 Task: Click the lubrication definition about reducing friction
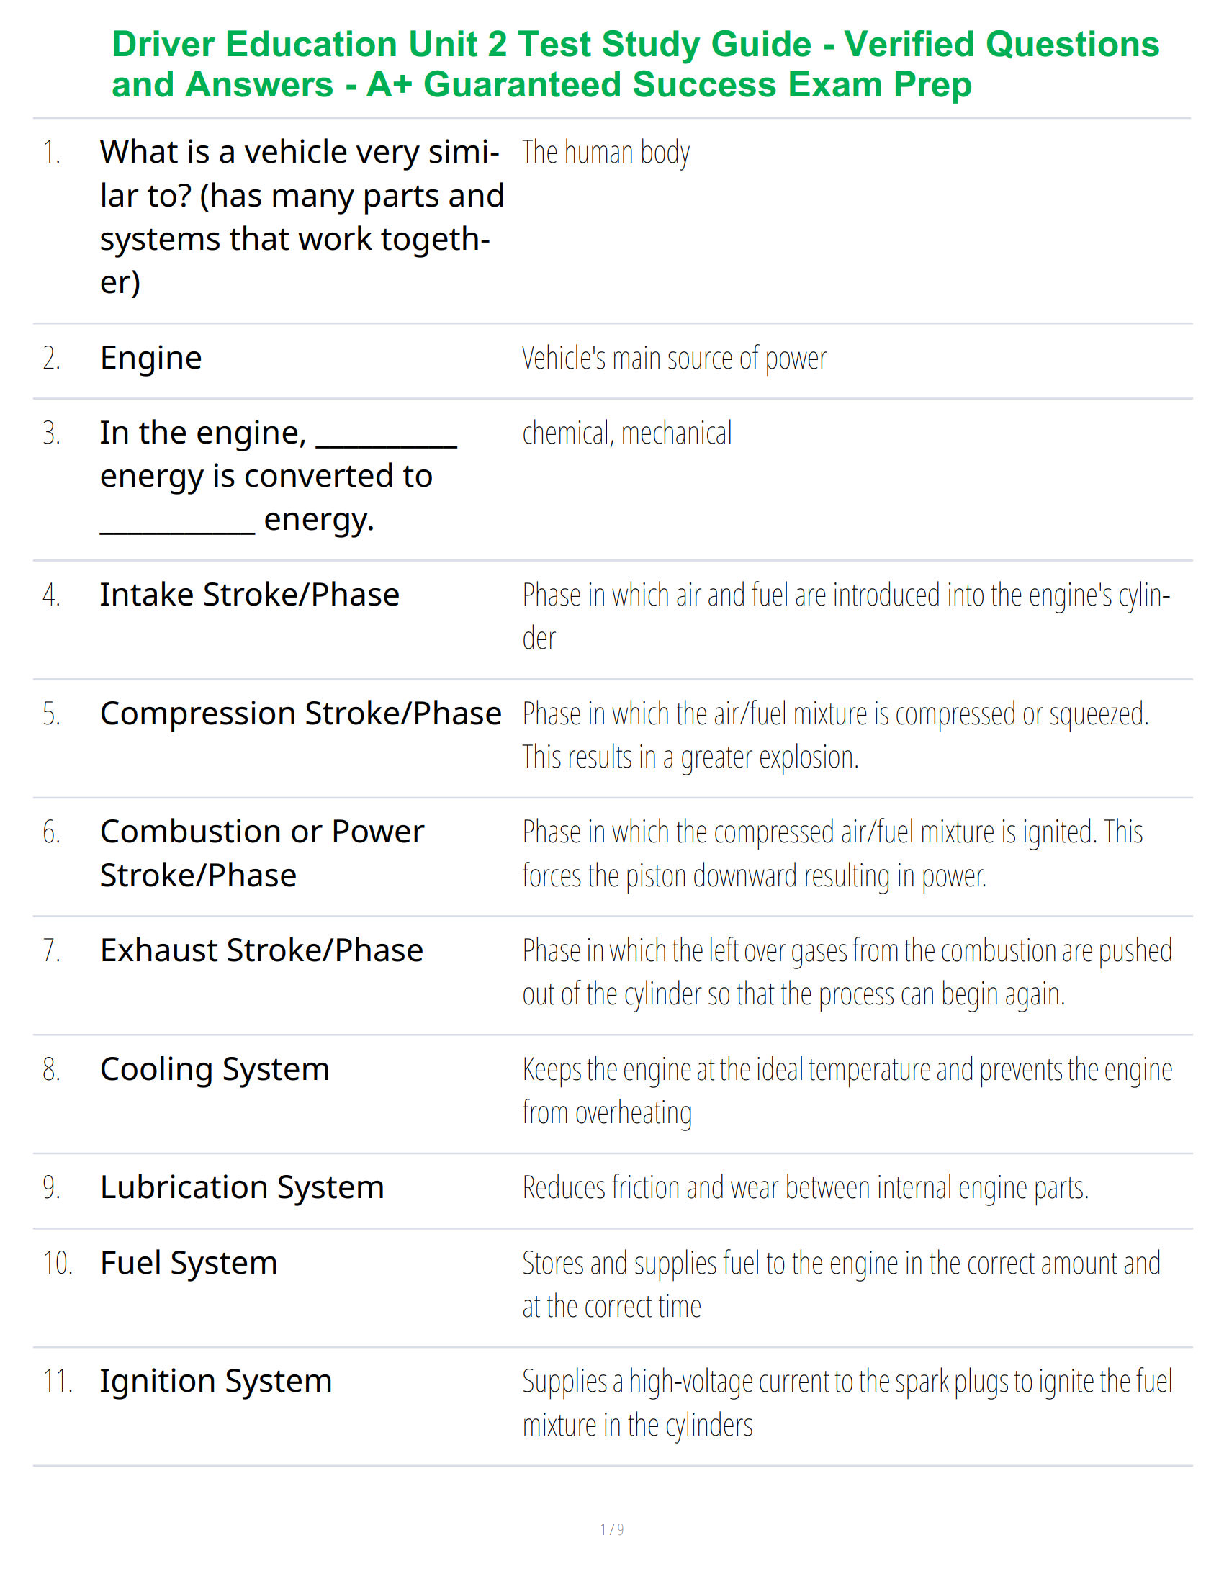[x=805, y=1188]
